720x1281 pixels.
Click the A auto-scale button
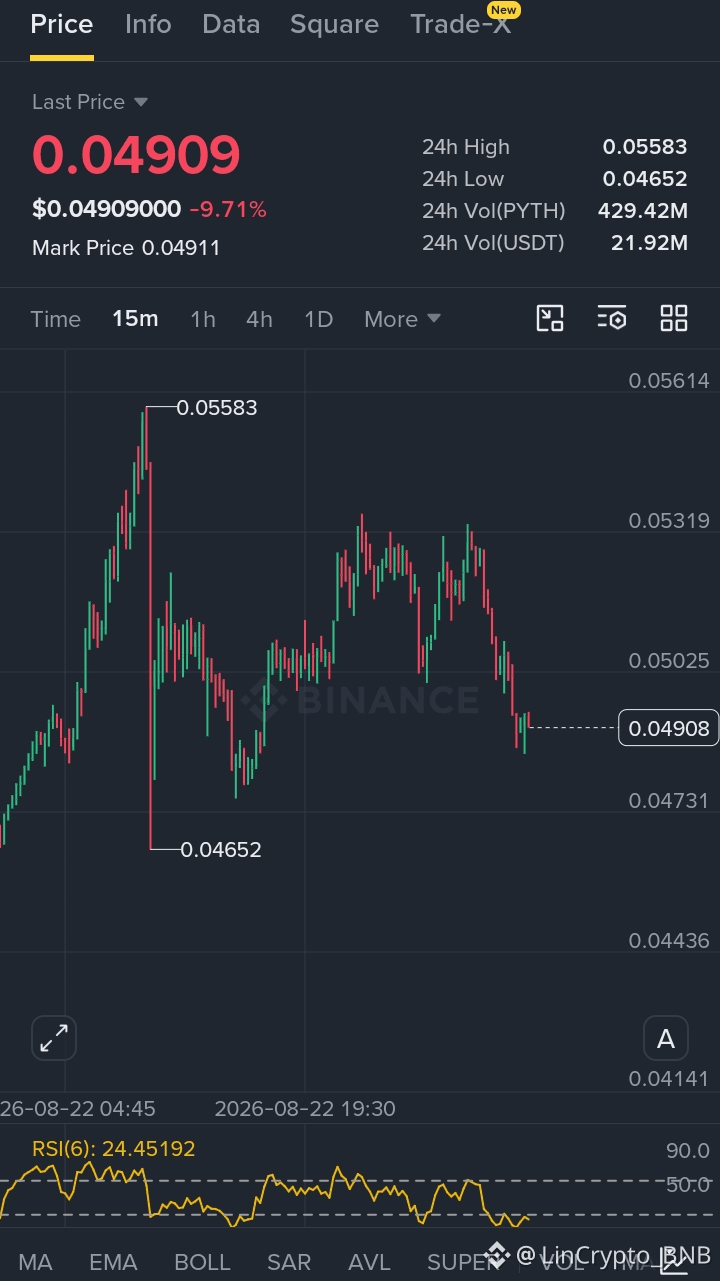click(666, 1039)
